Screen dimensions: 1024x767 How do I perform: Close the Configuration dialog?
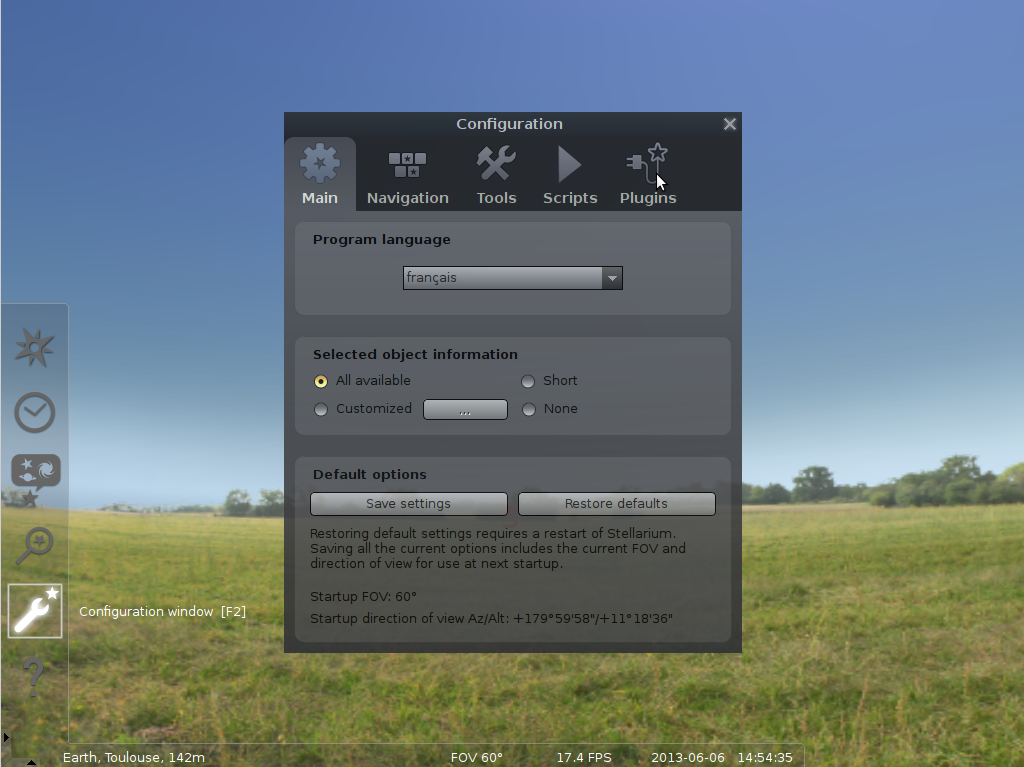729,124
